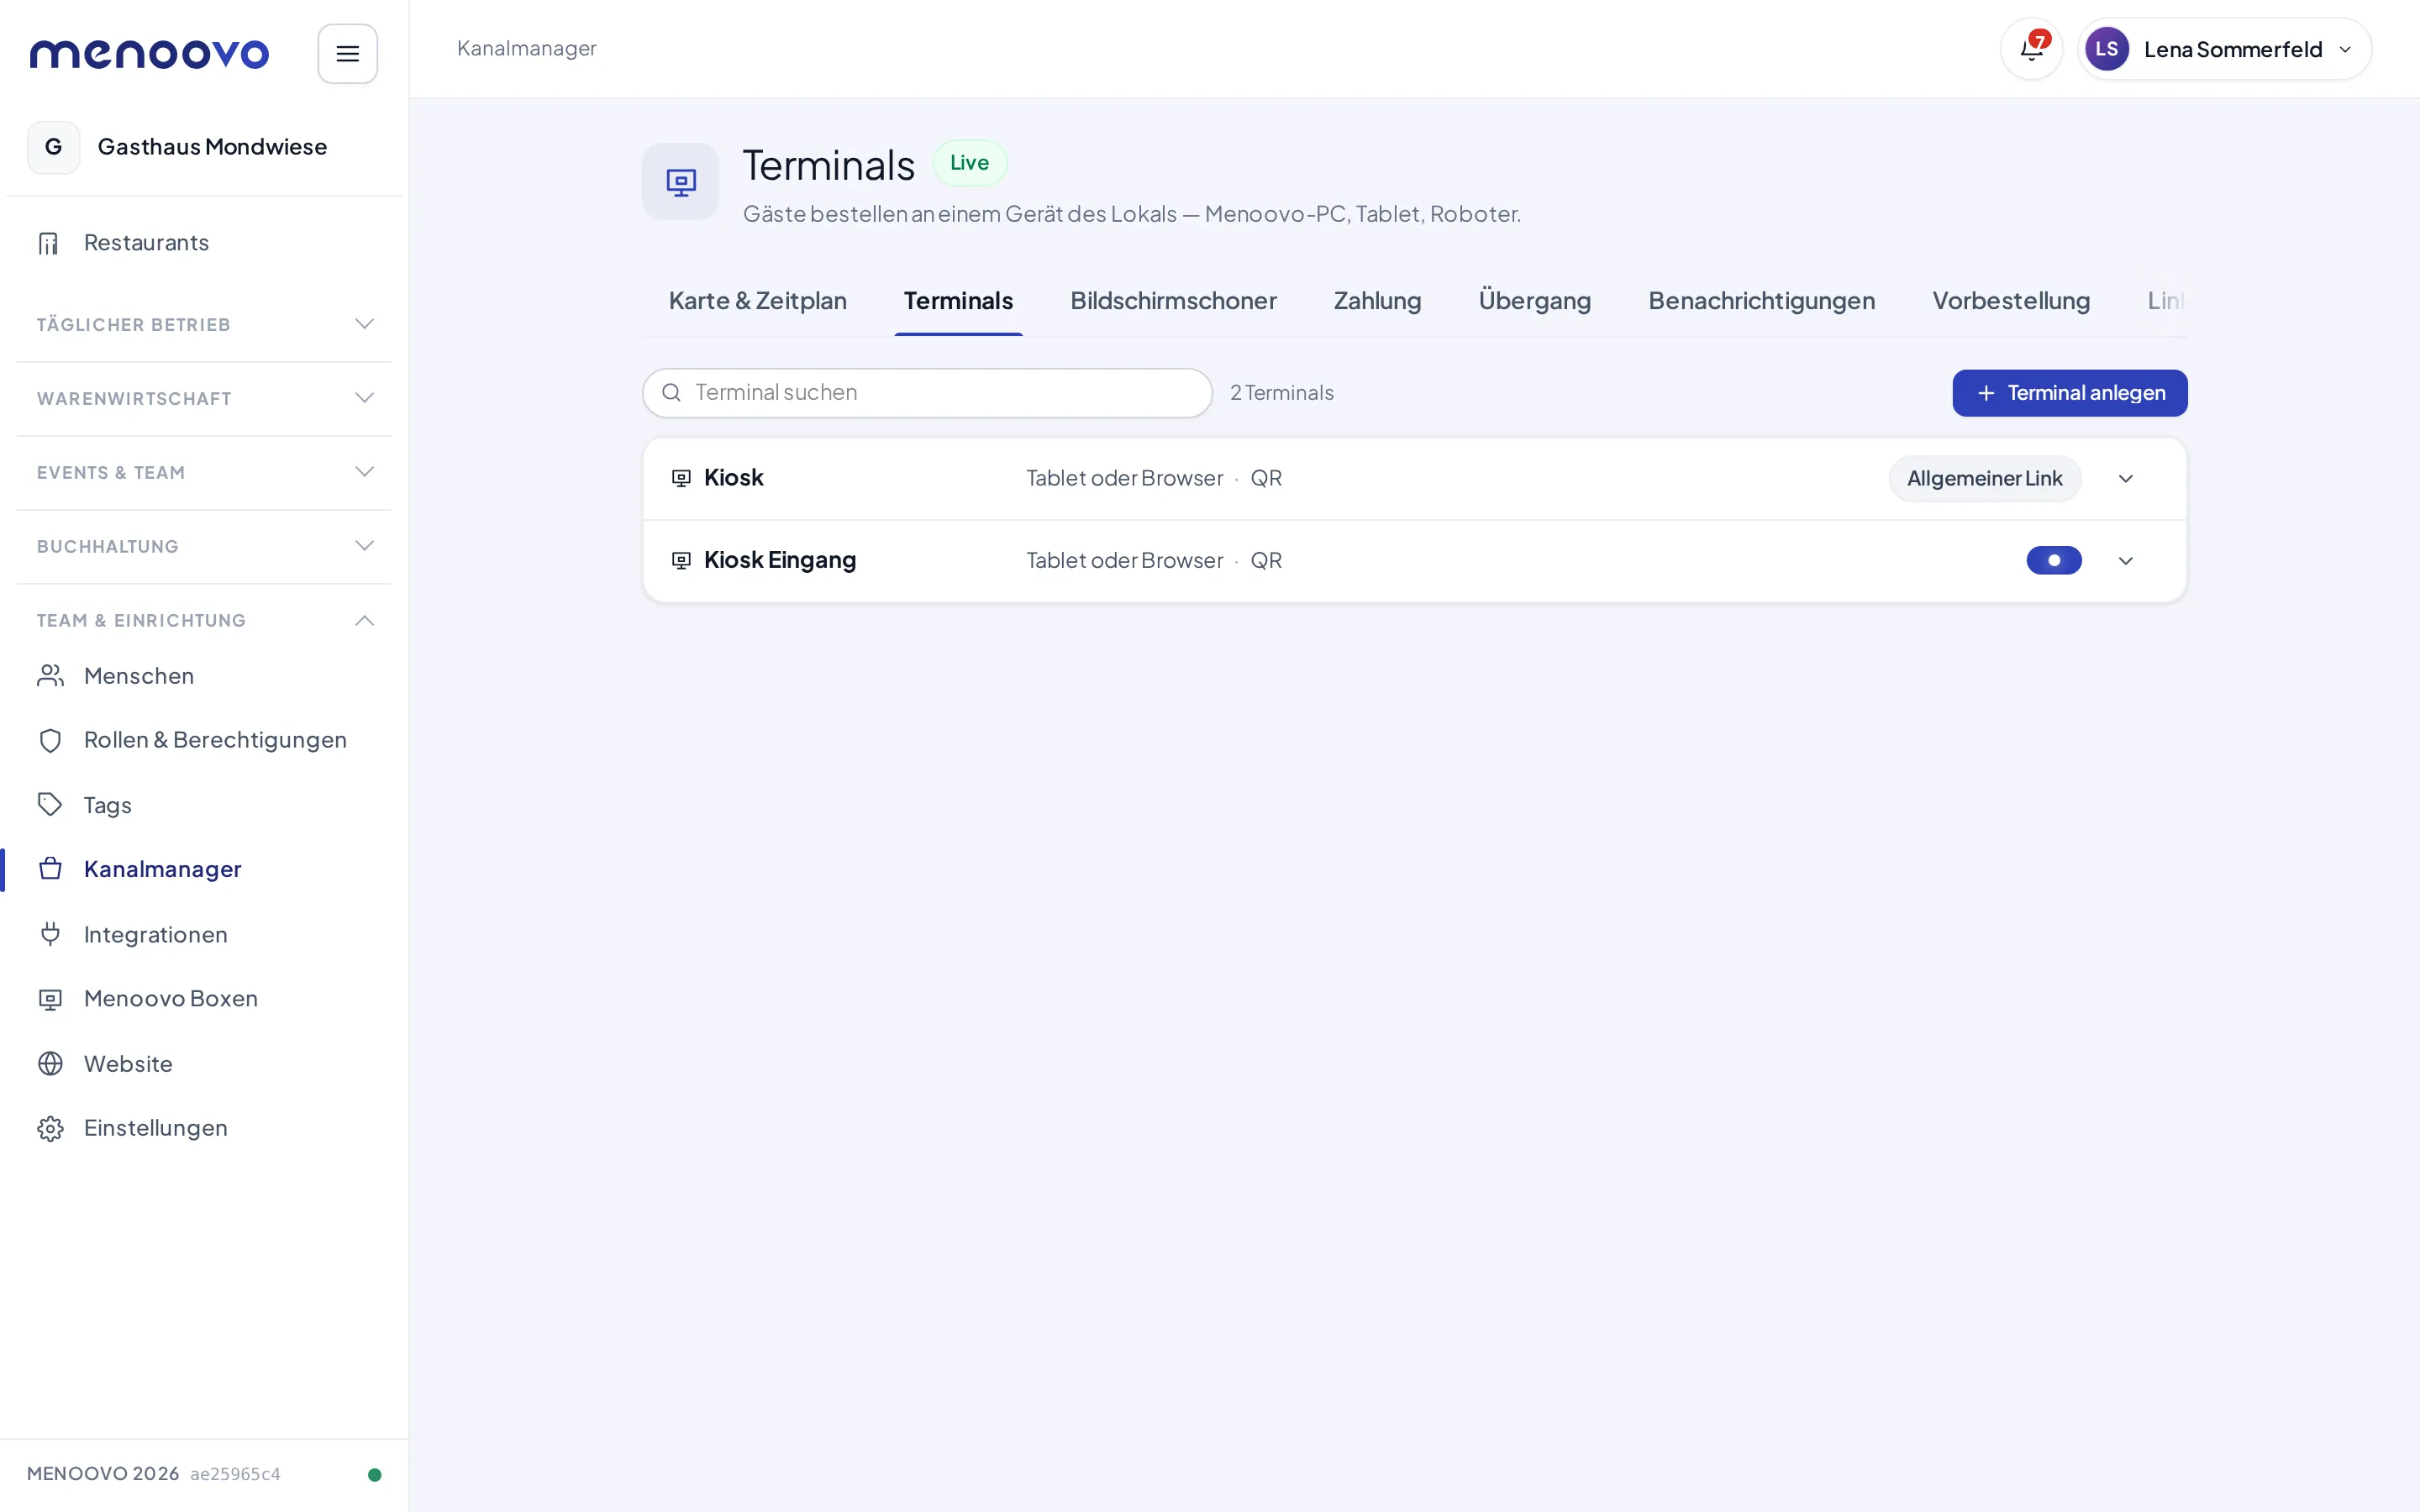Click the "2 Terminals" count text
The height and width of the screenshot is (1512, 2420).
pyautogui.click(x=1281, y=393)
